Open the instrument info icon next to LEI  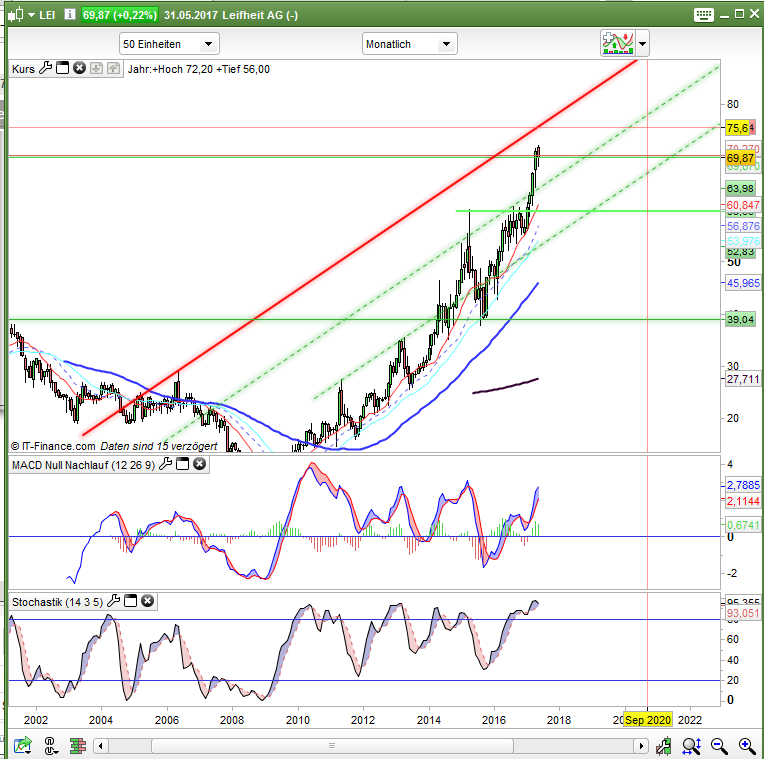click(70, 15)
